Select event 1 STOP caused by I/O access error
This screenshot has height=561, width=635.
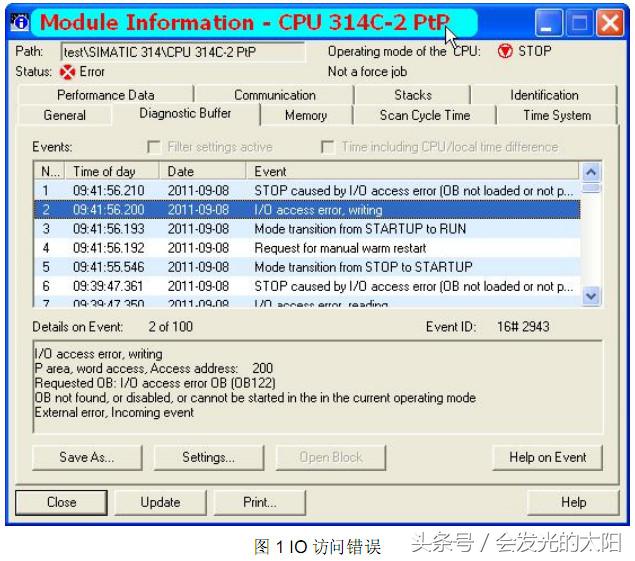pyautogui.click(x=307, y=191)
